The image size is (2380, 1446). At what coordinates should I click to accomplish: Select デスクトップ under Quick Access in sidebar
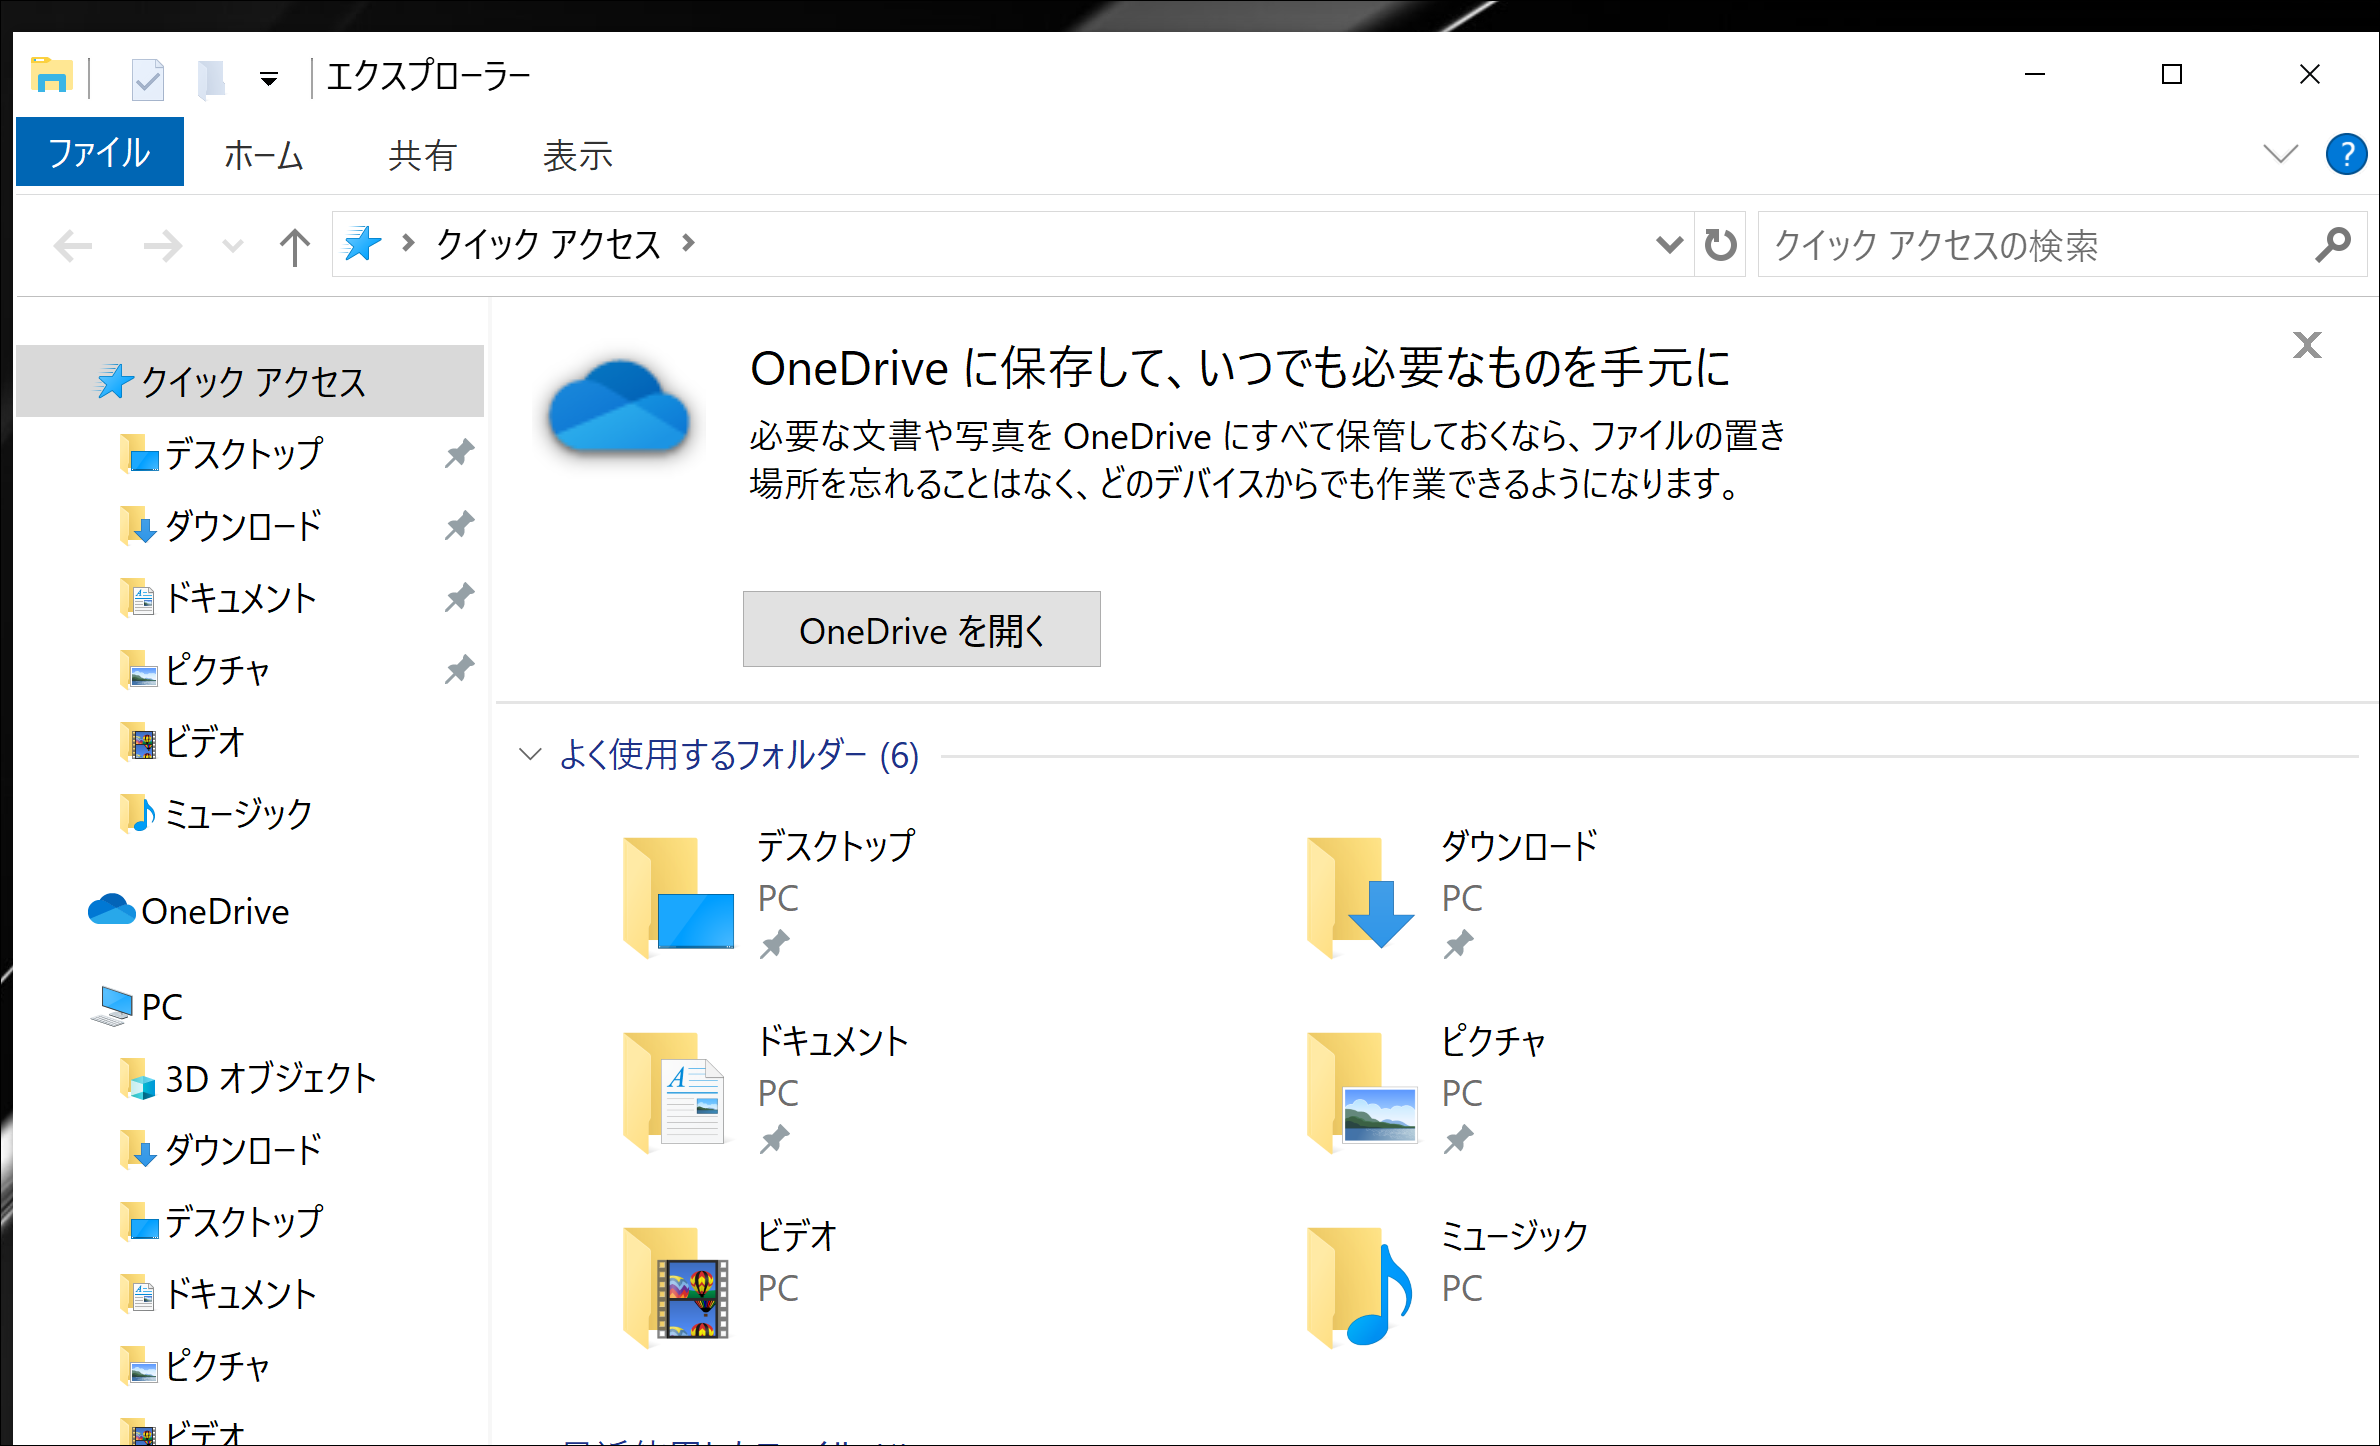point(243,454)
